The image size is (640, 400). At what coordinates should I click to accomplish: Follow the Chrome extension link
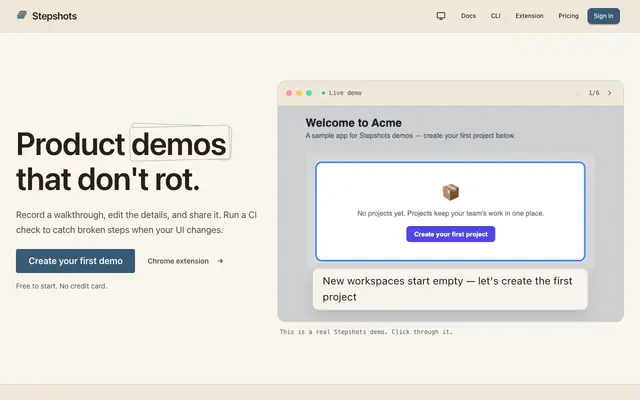pos(185,261)
